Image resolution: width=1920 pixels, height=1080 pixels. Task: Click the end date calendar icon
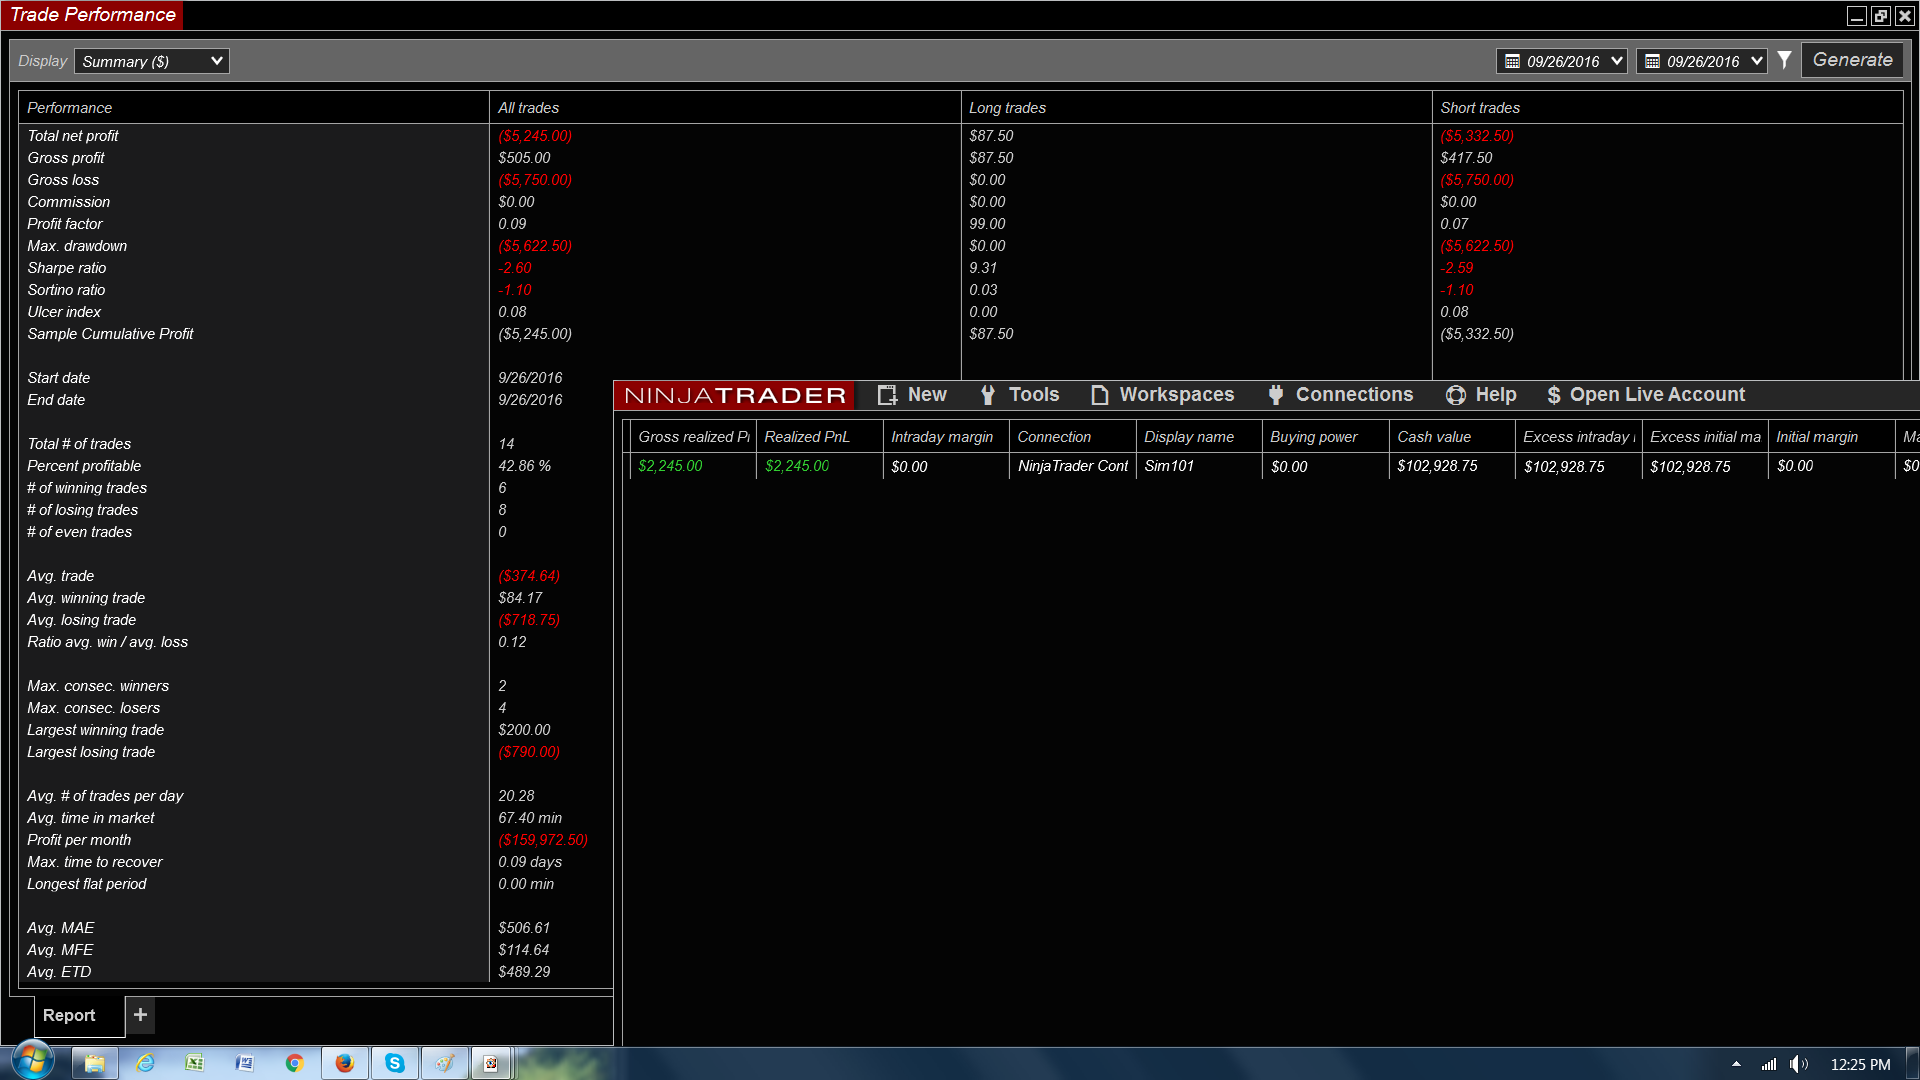[x=1652, y=62]
